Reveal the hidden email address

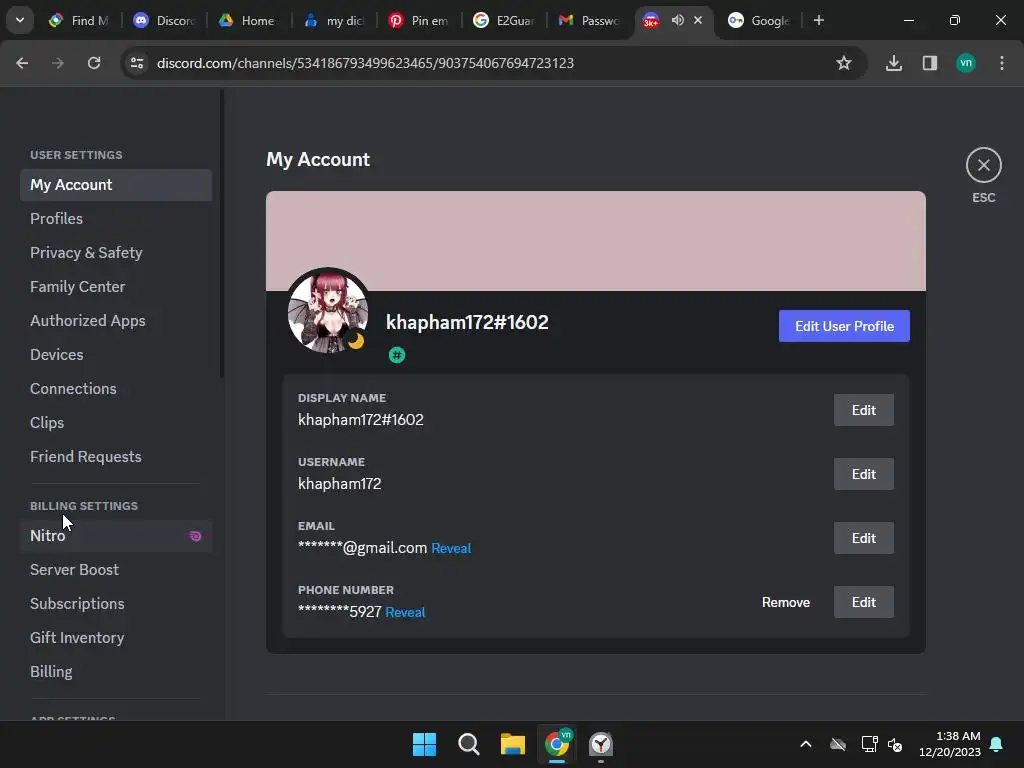(x=451, y=549)
